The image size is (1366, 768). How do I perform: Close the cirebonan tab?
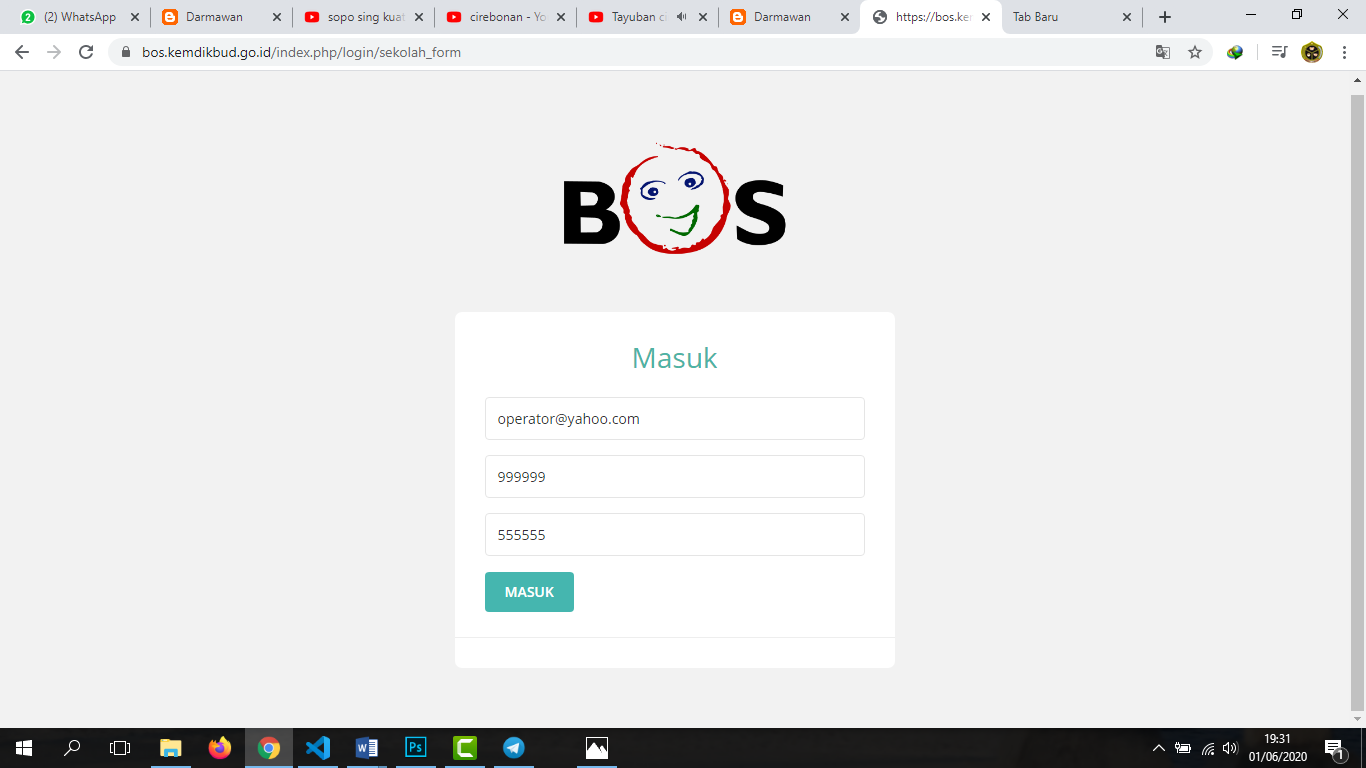tap(561, 17)
